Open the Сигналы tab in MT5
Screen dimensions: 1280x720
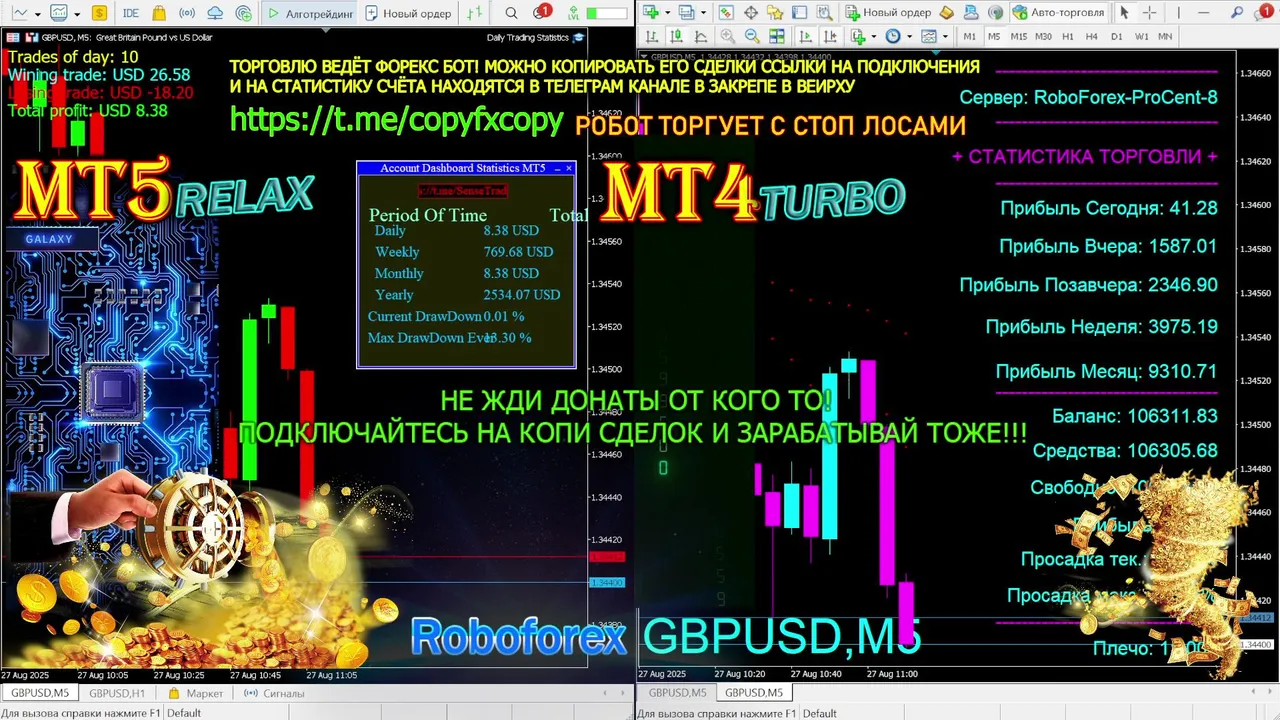coord(274,693)
